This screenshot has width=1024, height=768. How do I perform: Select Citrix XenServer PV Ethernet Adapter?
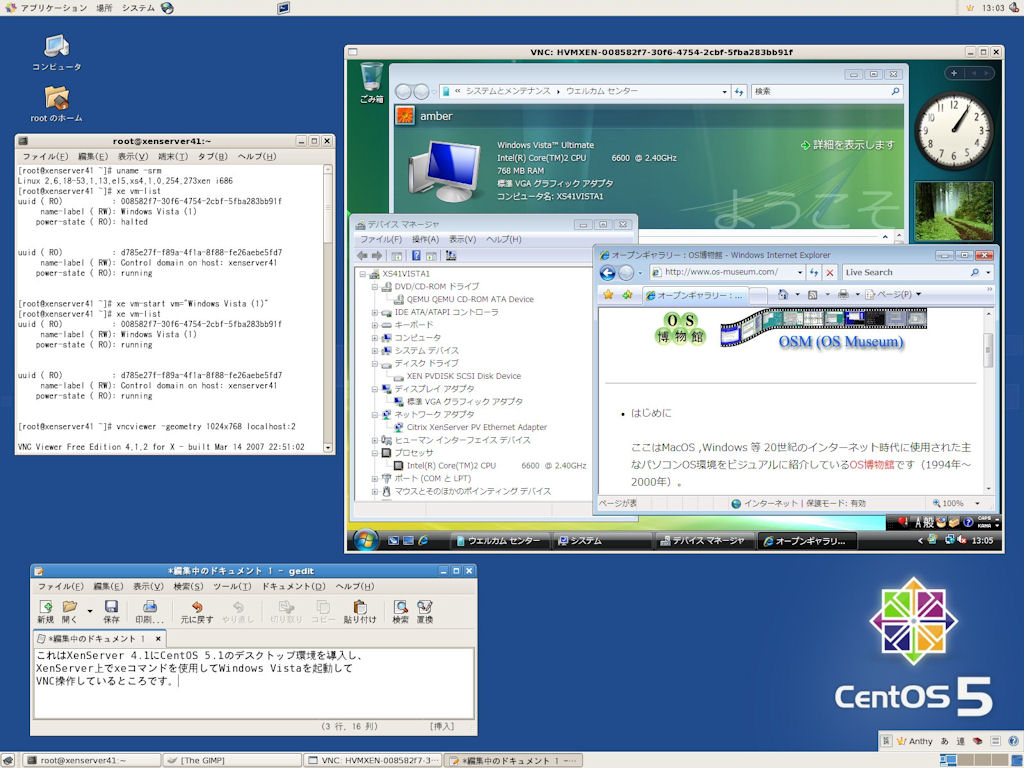pyautogui.click(x=477, y=427)
